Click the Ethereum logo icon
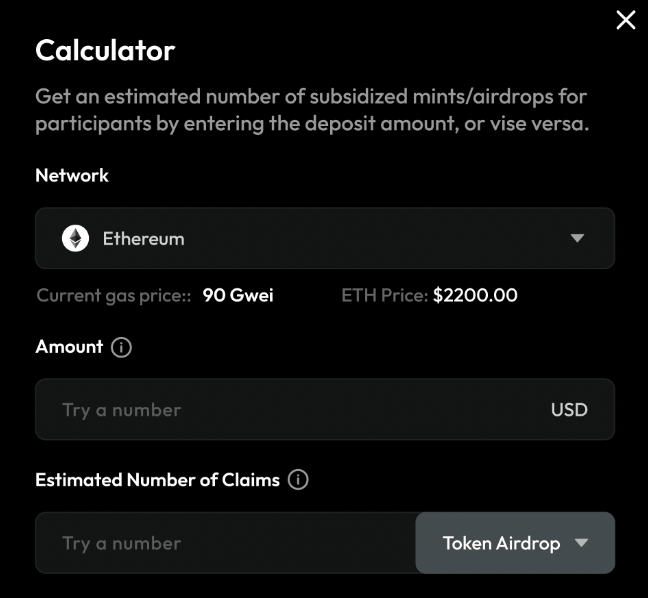Viewport: 648px width, 598px height. [75, 238]
